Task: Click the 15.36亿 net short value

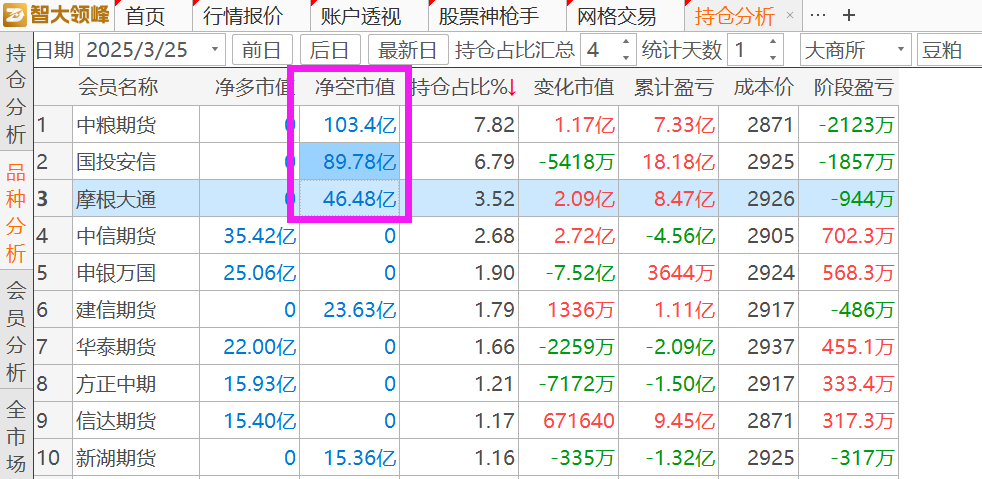Action: point(360,458)
